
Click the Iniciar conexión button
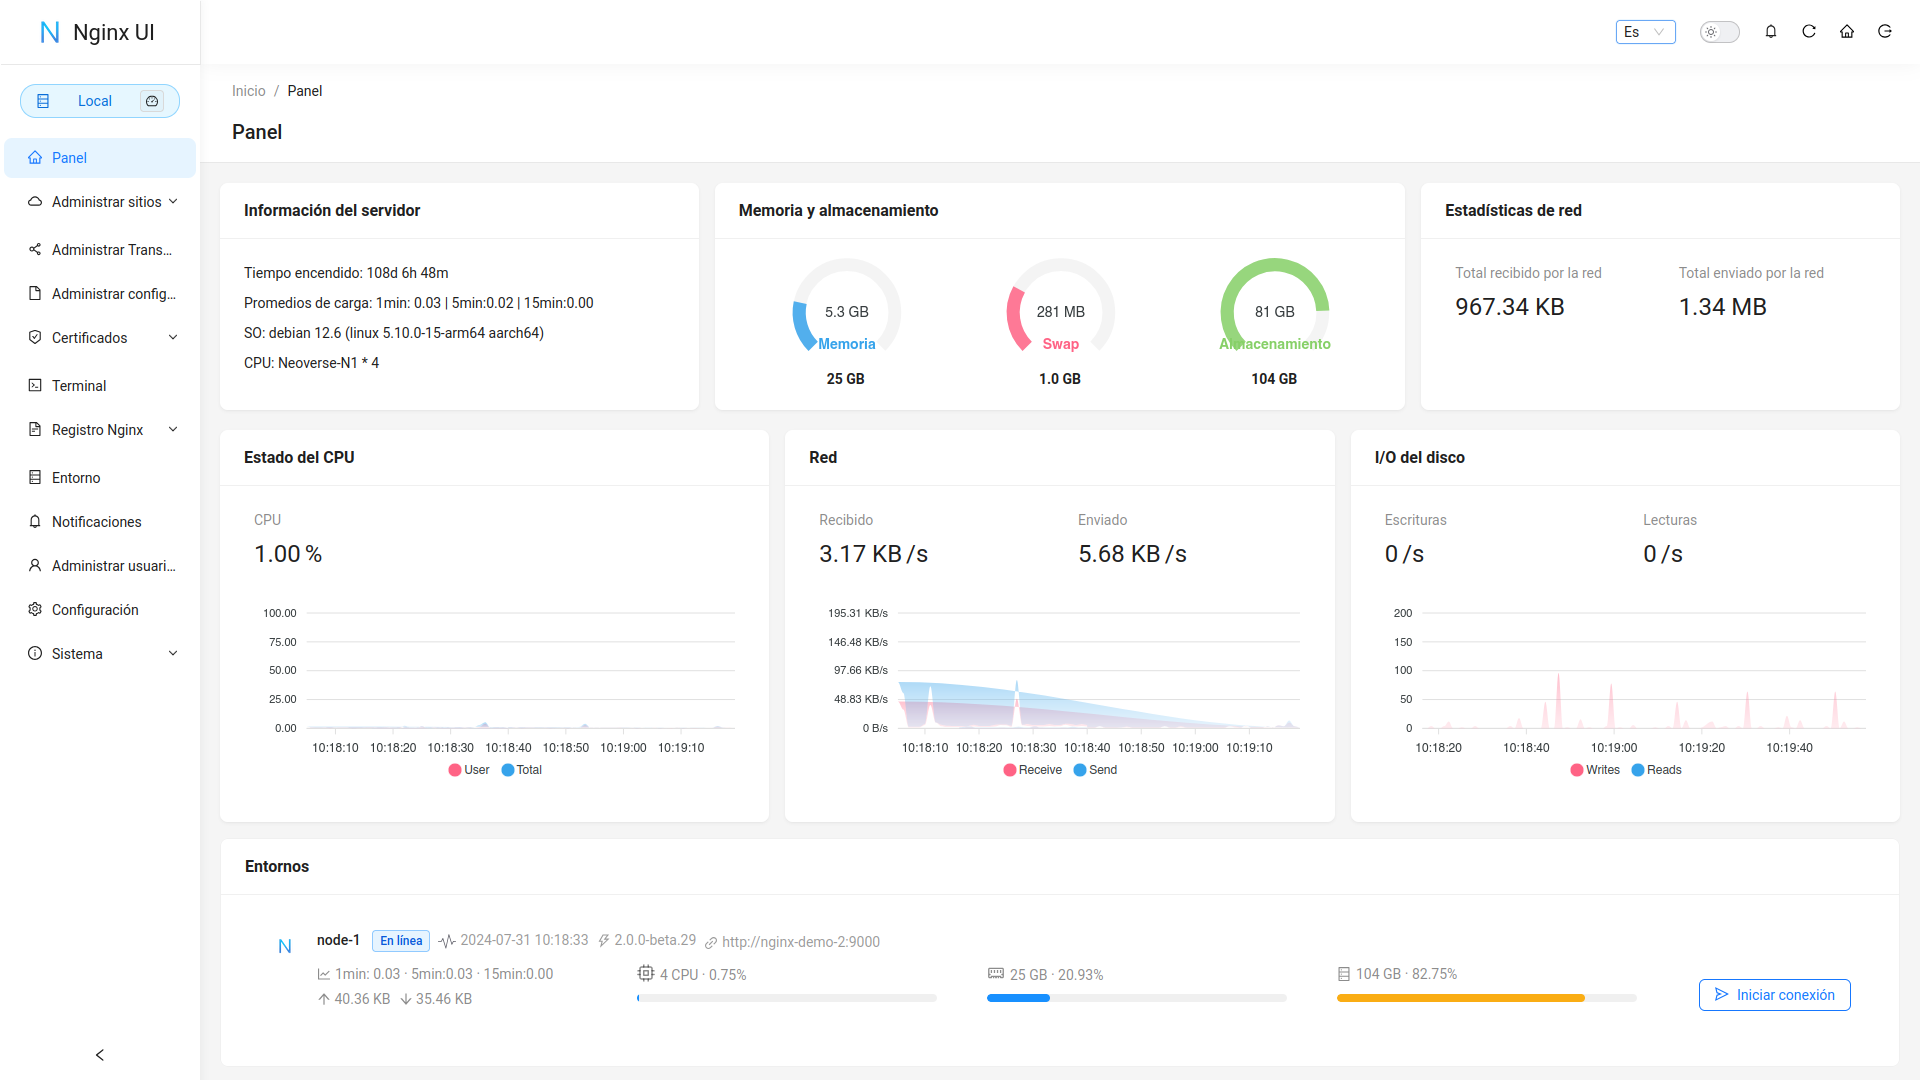click(x=1774, y=995)
